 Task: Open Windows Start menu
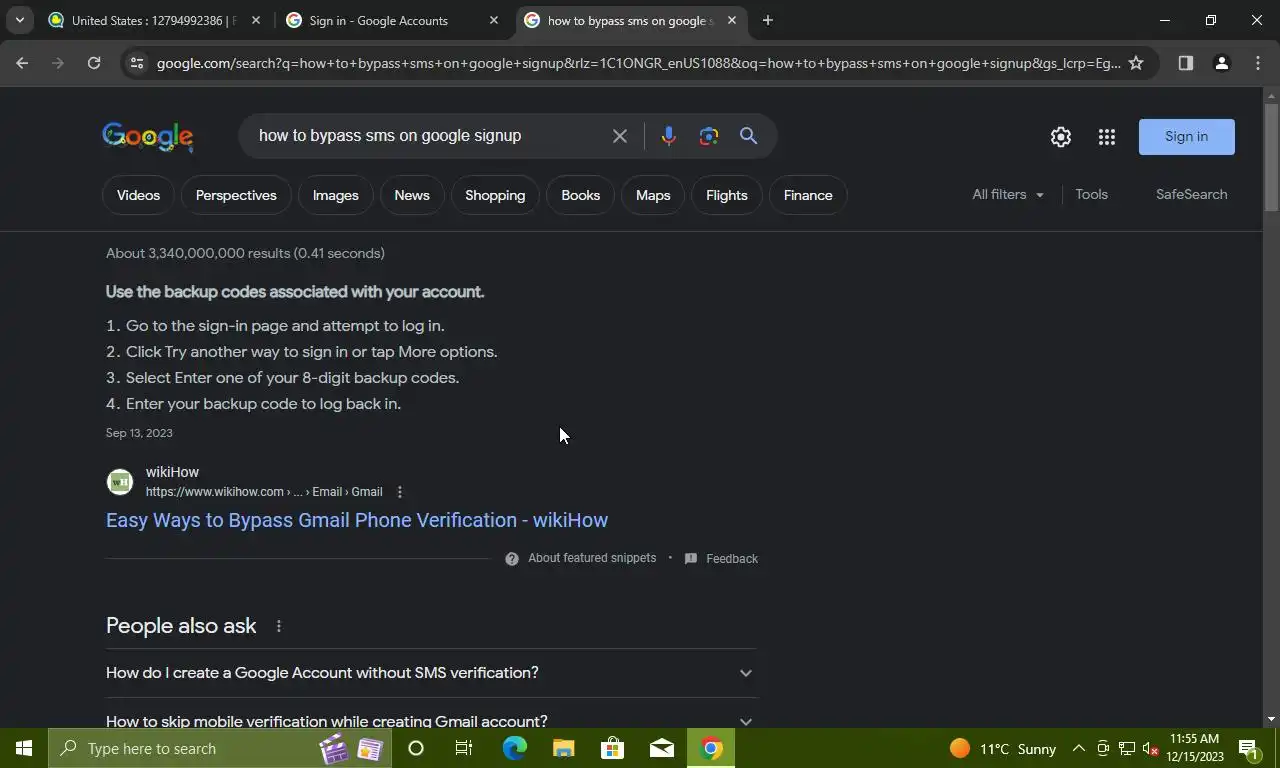(24, 748)
